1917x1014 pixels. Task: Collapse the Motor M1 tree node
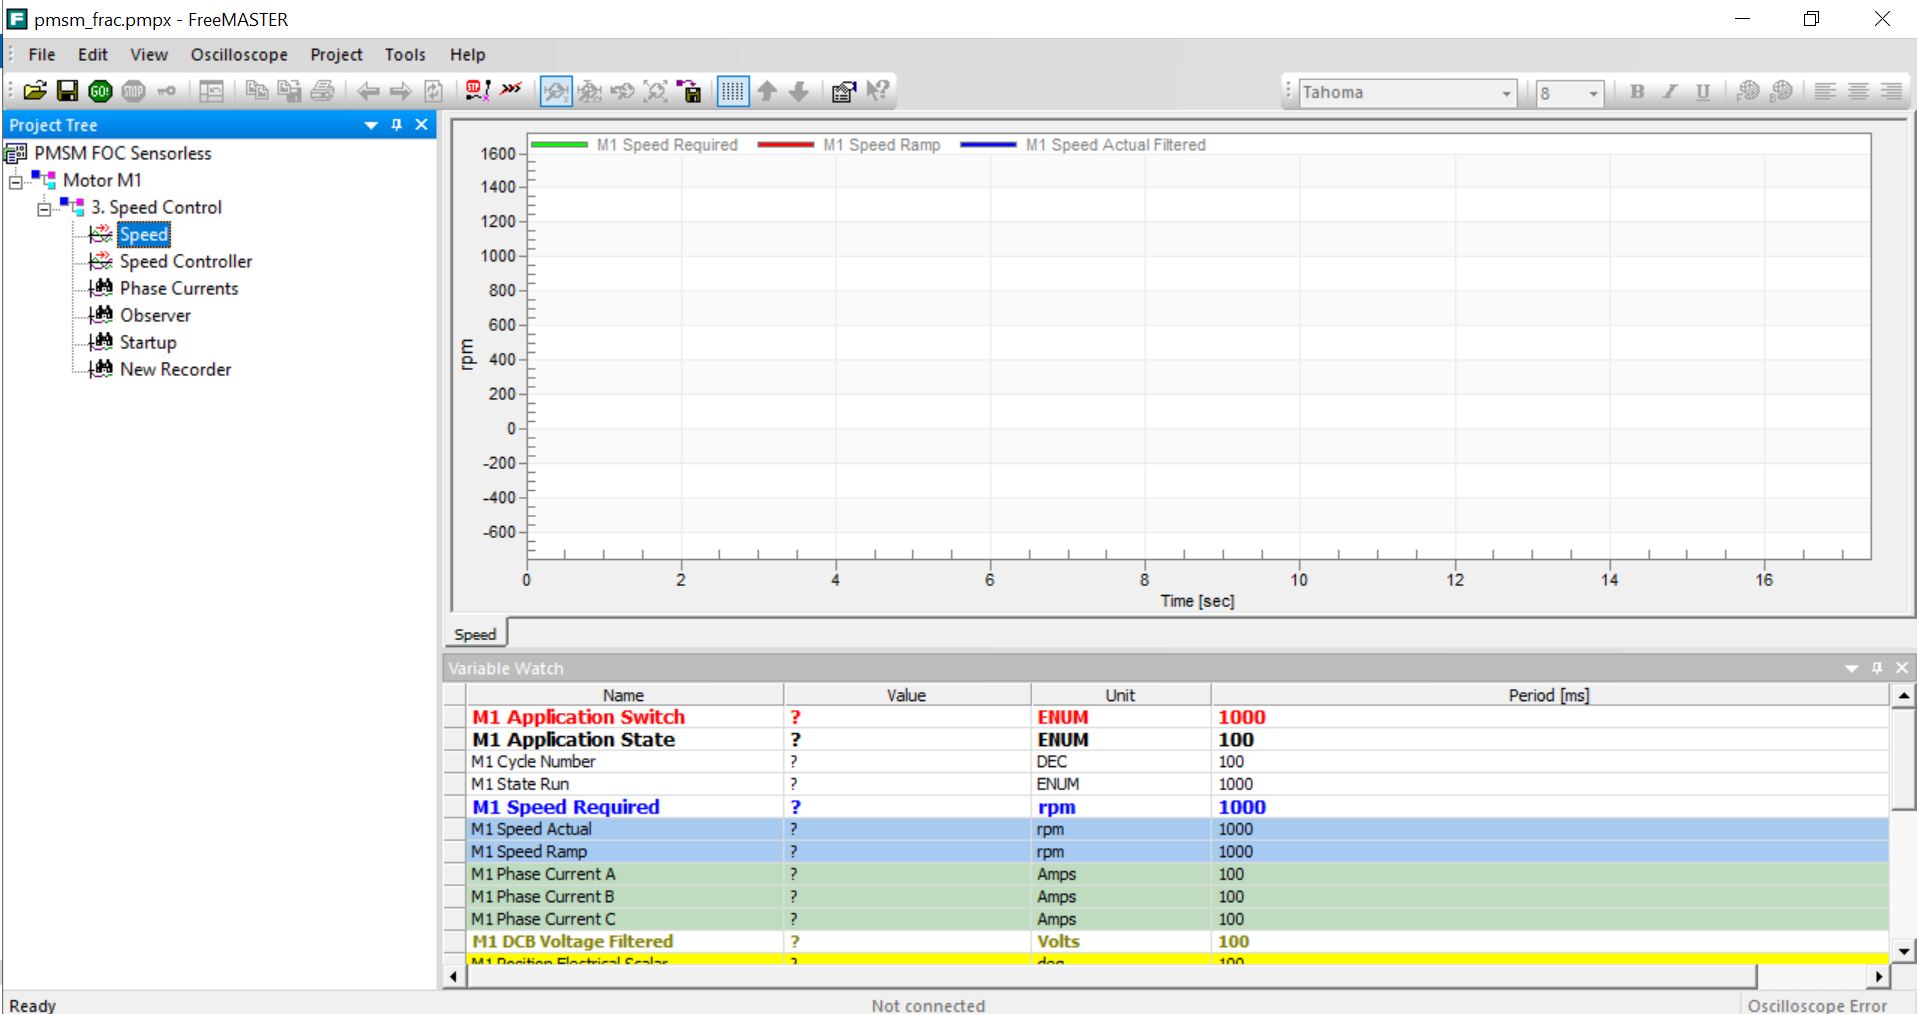[16, 182]
